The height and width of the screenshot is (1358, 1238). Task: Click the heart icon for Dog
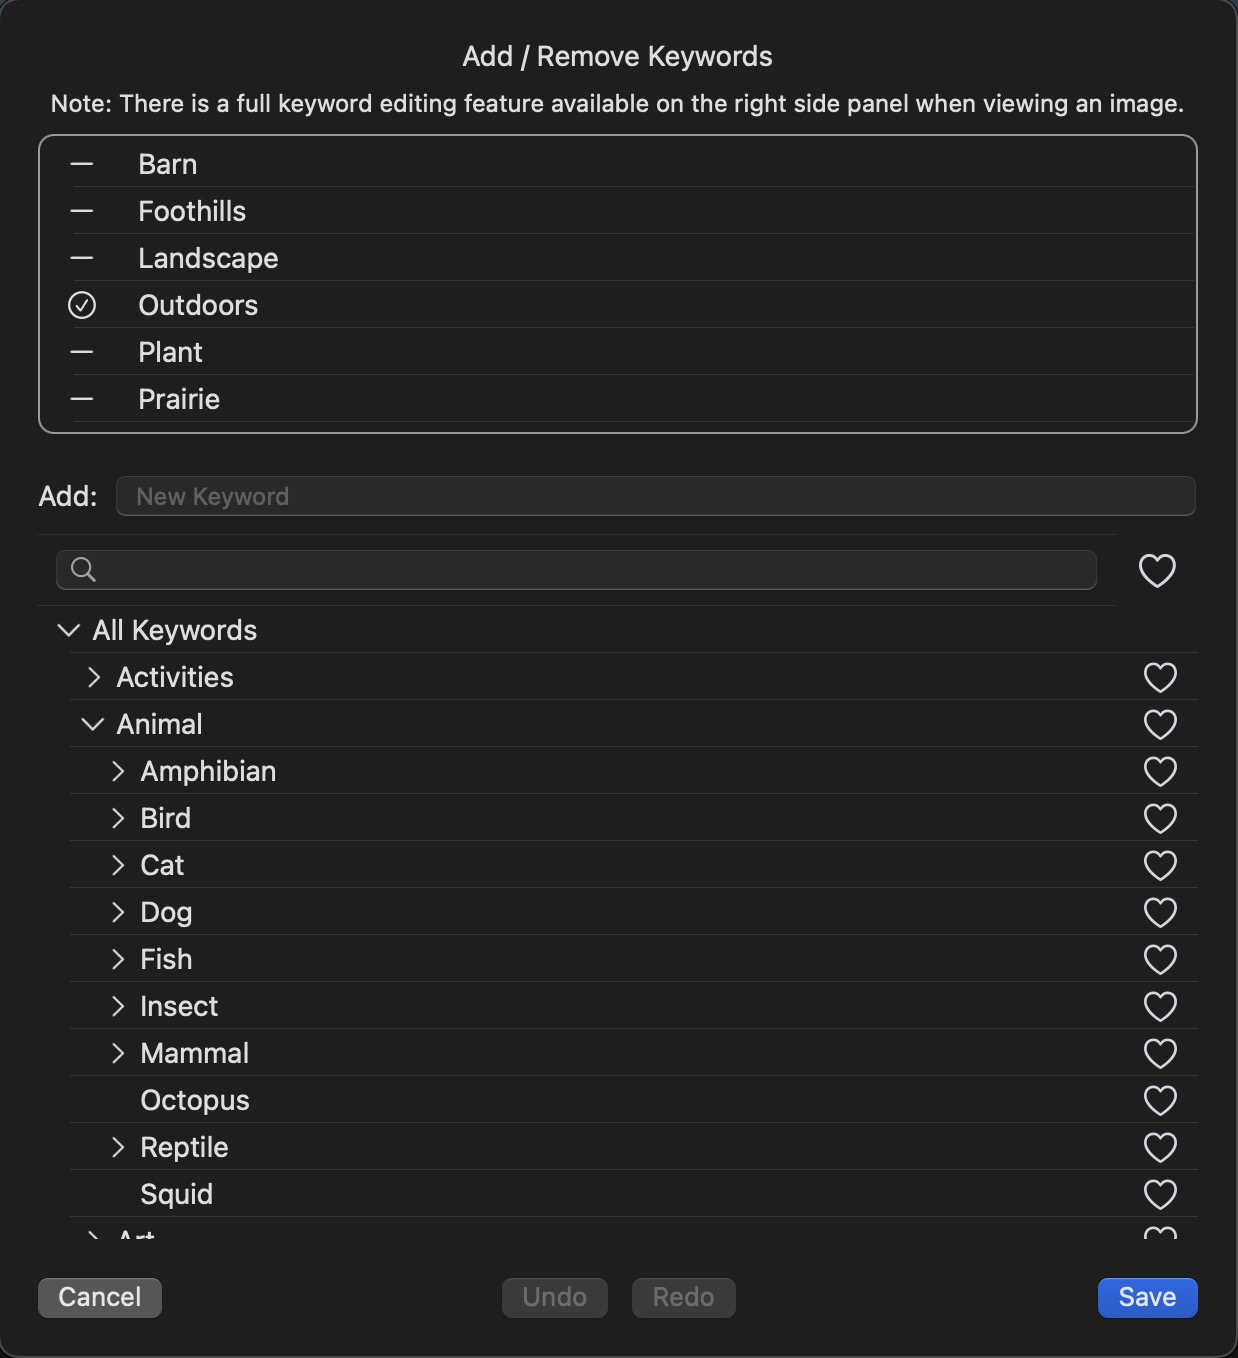(1159, 913)
